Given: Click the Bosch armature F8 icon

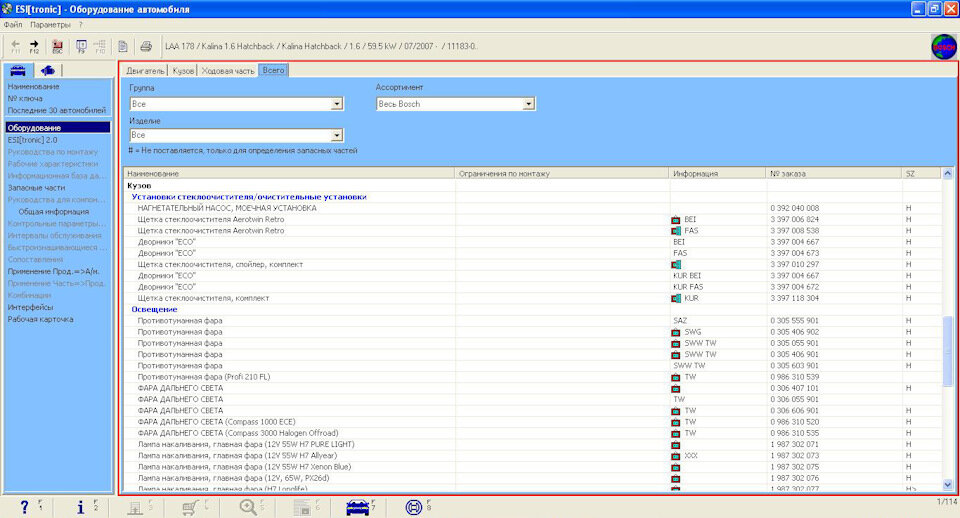Looking at the screenshot, I should tap(414, 507).
